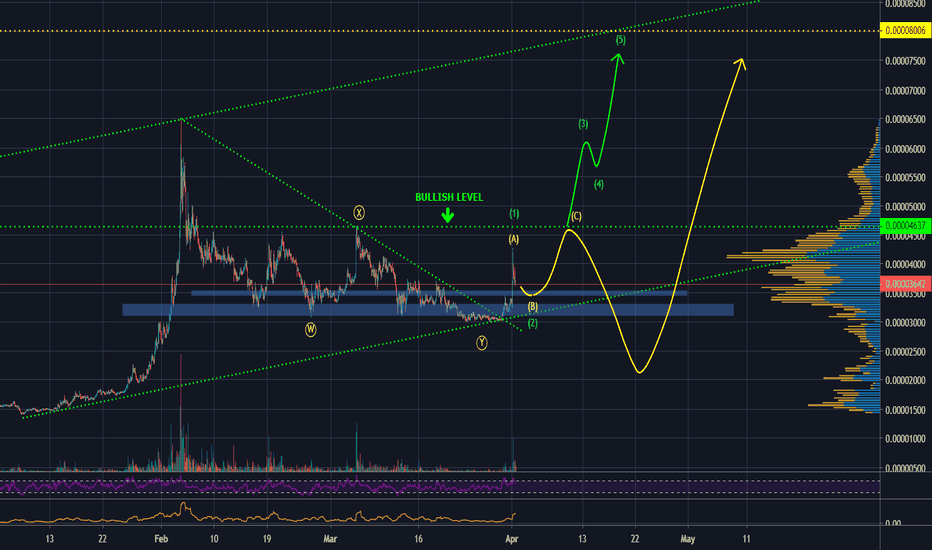932x550 pixels.
Task: Click the circled X wave label
Action: [359, 212]
